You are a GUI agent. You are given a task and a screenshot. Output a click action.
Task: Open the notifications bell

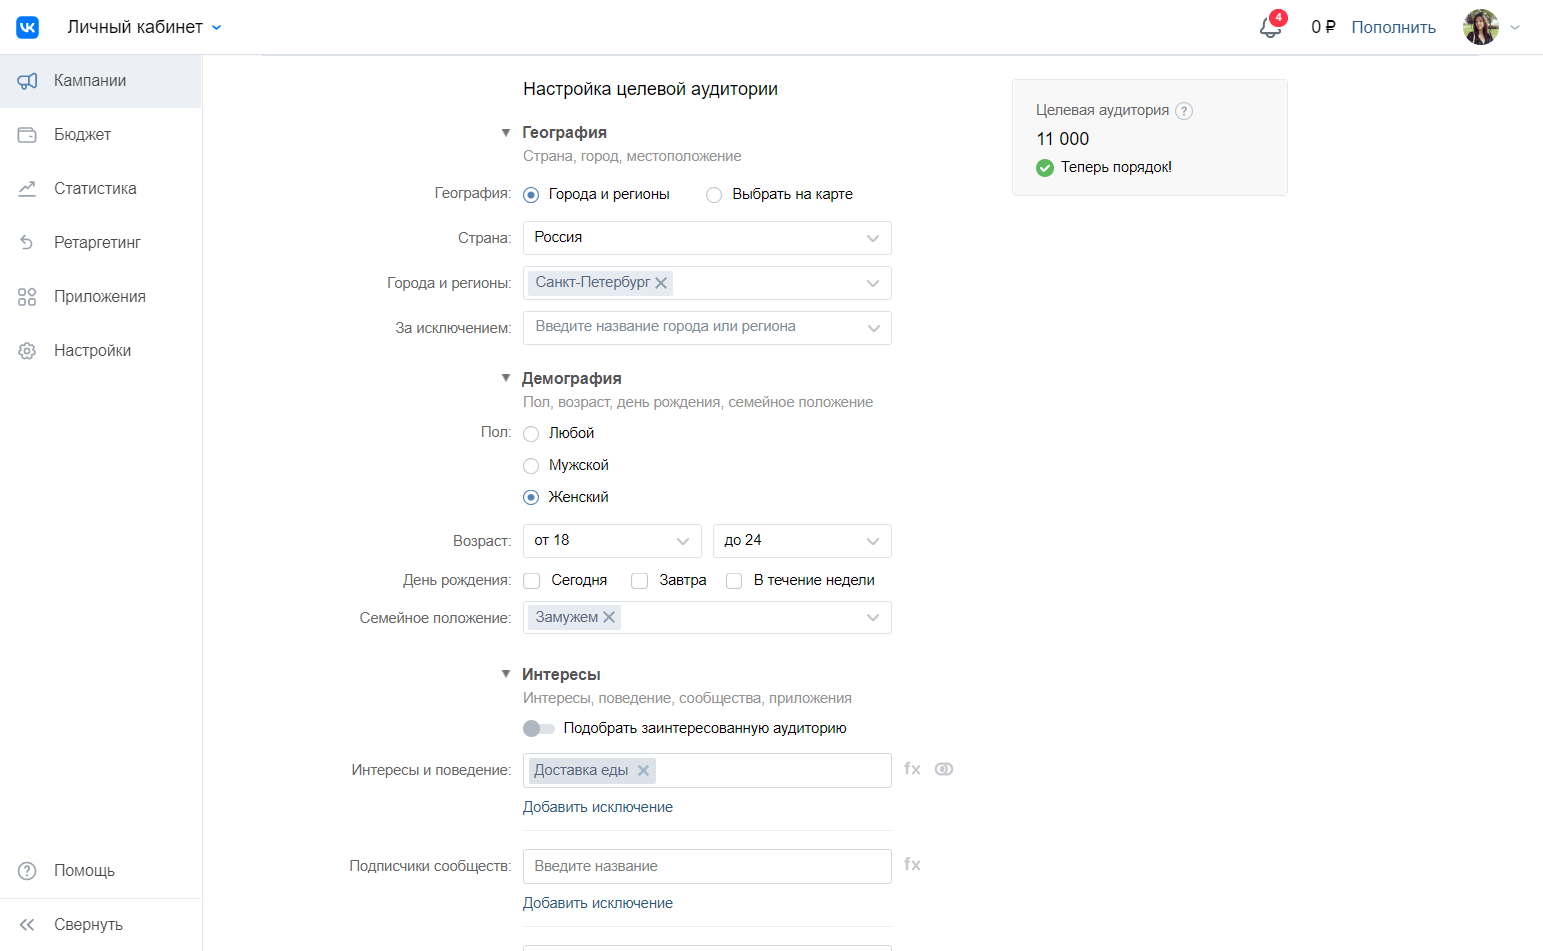1270,28
